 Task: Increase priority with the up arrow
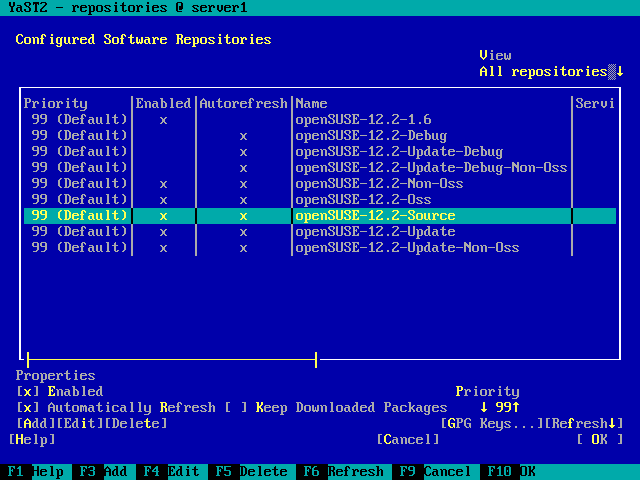click(516, 407)
